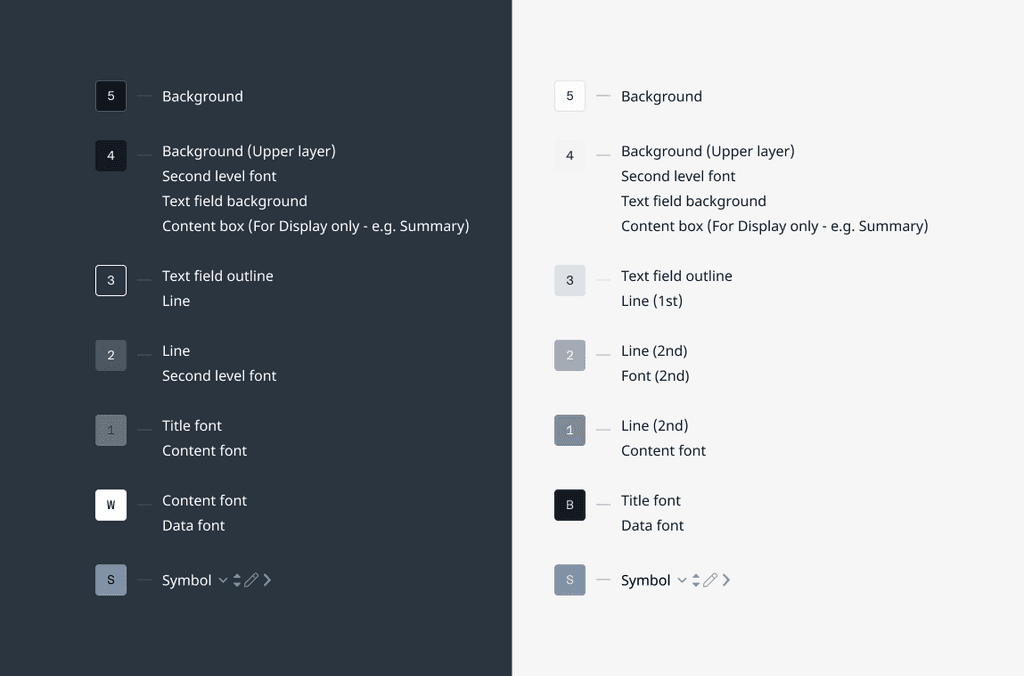1024x676 pixels.
Task: Click the "Text field outline" label, light panel
Action: click(x=676, y=276)
